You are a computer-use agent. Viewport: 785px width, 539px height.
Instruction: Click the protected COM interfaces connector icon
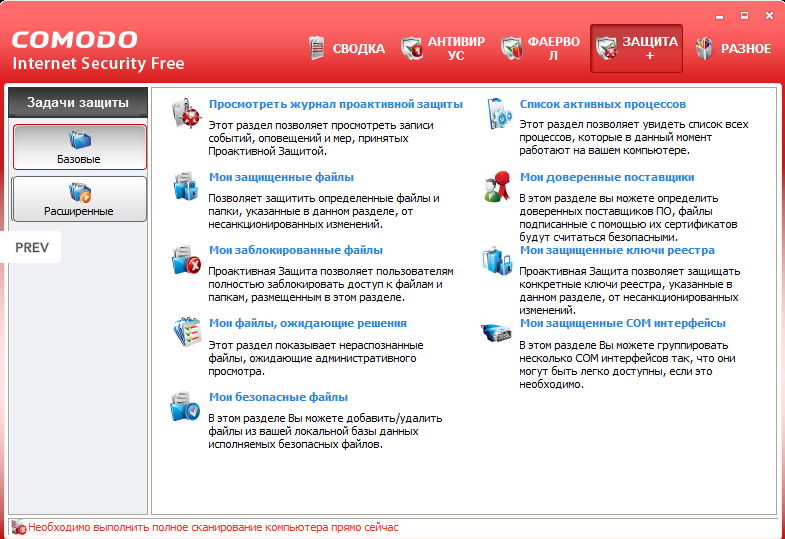tap(497, 331)
